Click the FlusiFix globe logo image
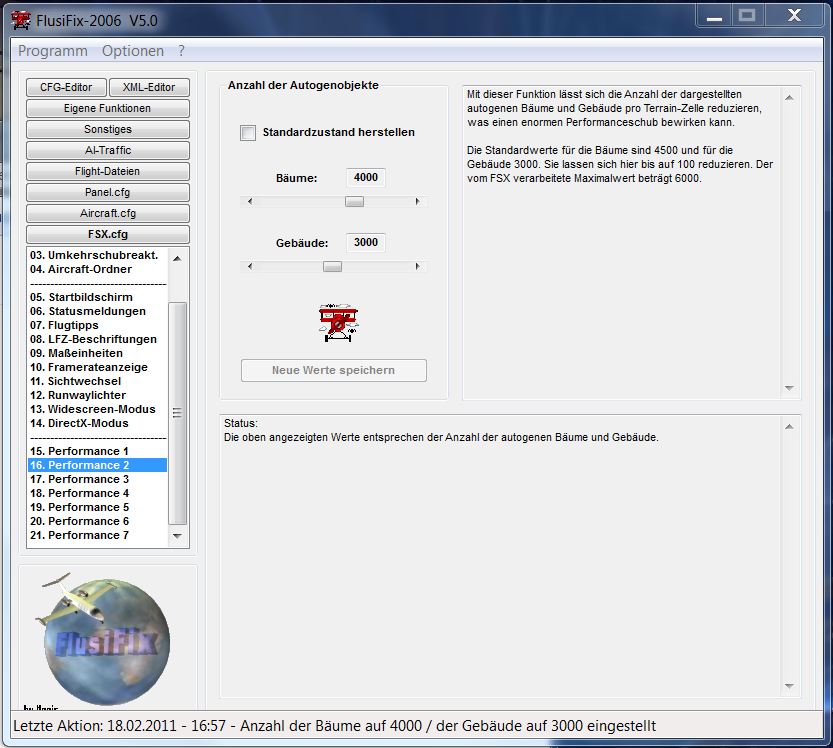Screen dimensions: 833x748 [105, 639]
